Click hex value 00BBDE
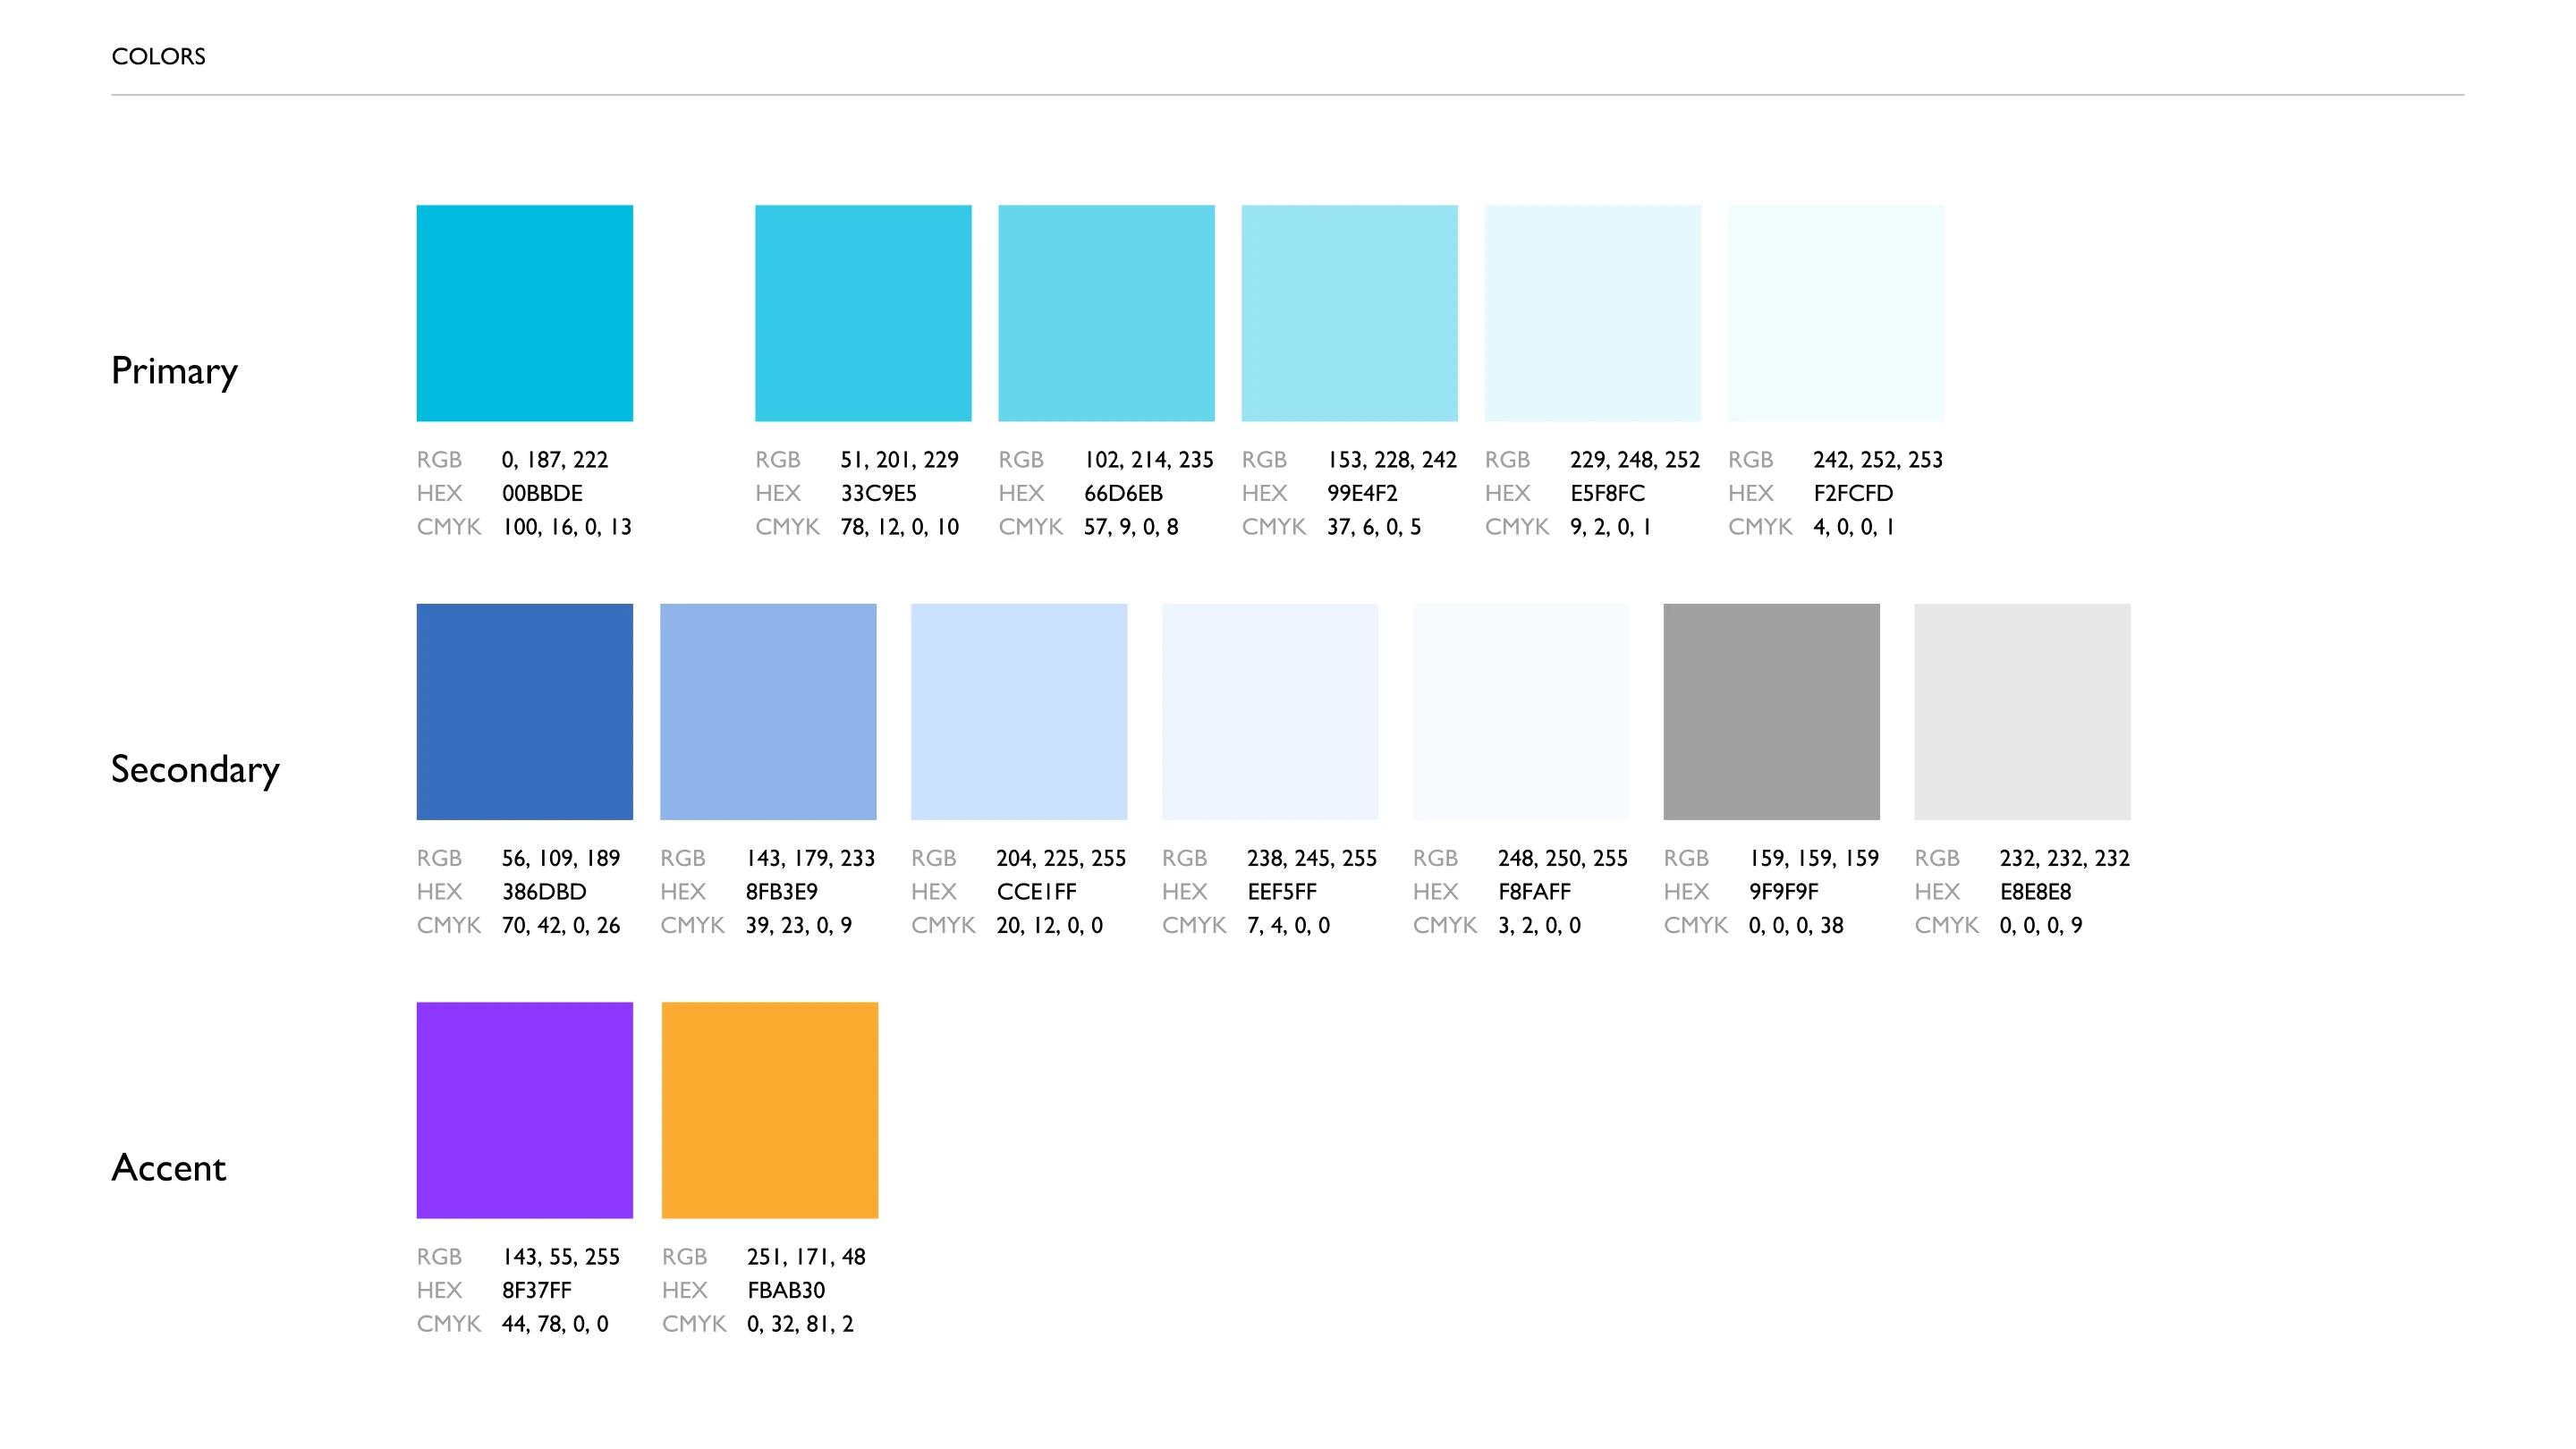 point(542,493)
